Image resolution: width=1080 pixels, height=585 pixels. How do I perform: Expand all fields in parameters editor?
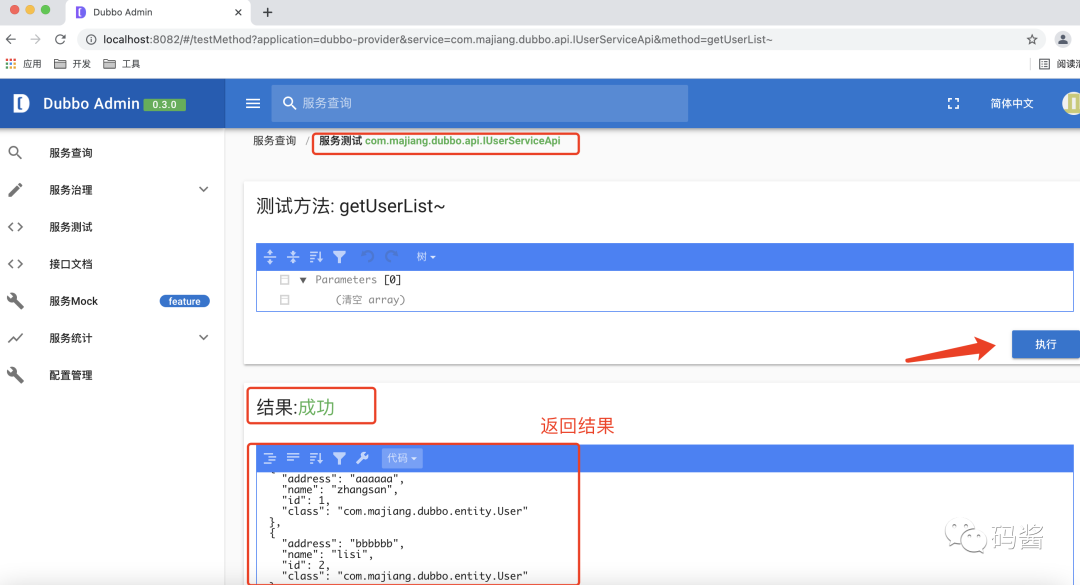(270, 257)
